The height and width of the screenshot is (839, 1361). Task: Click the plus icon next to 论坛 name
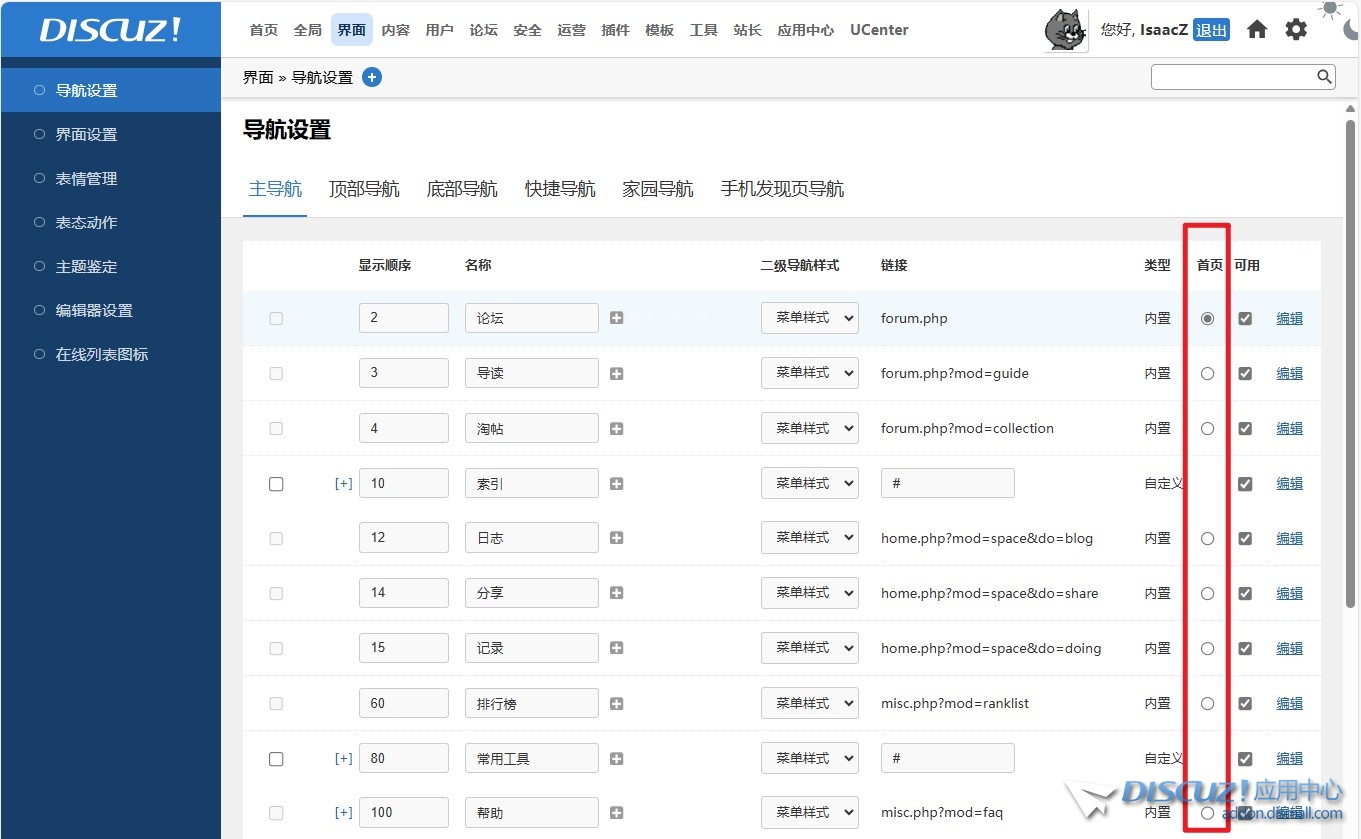pyautogui.click(x=617, y=318)
